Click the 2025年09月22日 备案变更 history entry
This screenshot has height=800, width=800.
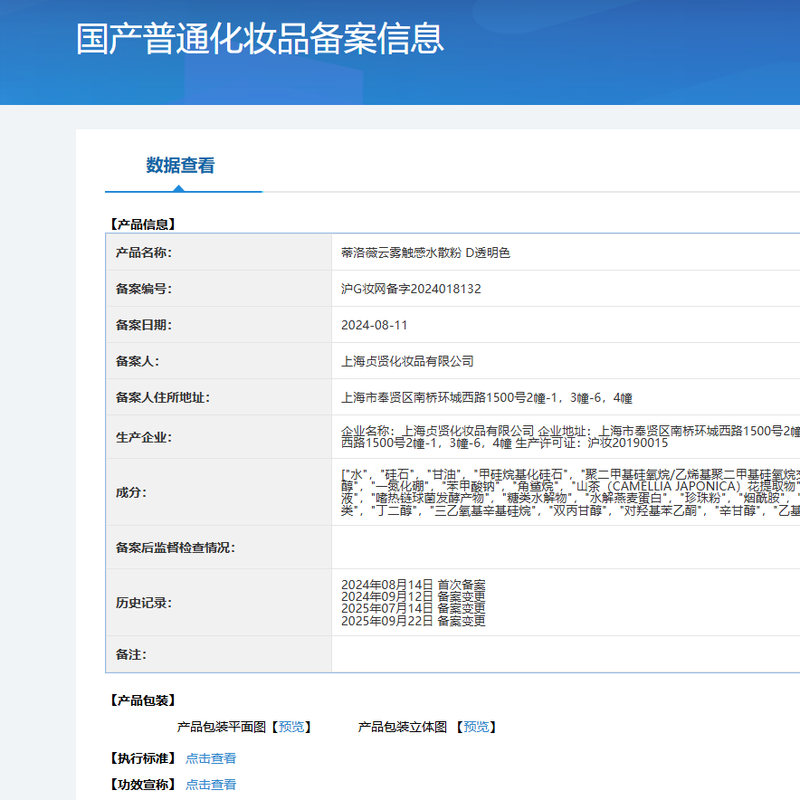click(x=413, y=621)
